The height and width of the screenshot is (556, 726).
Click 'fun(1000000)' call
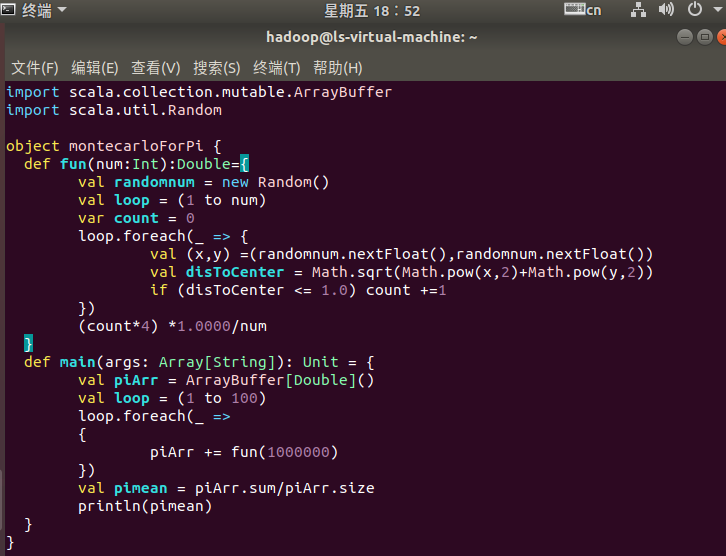pyautogui.click(x=285, y=452)
